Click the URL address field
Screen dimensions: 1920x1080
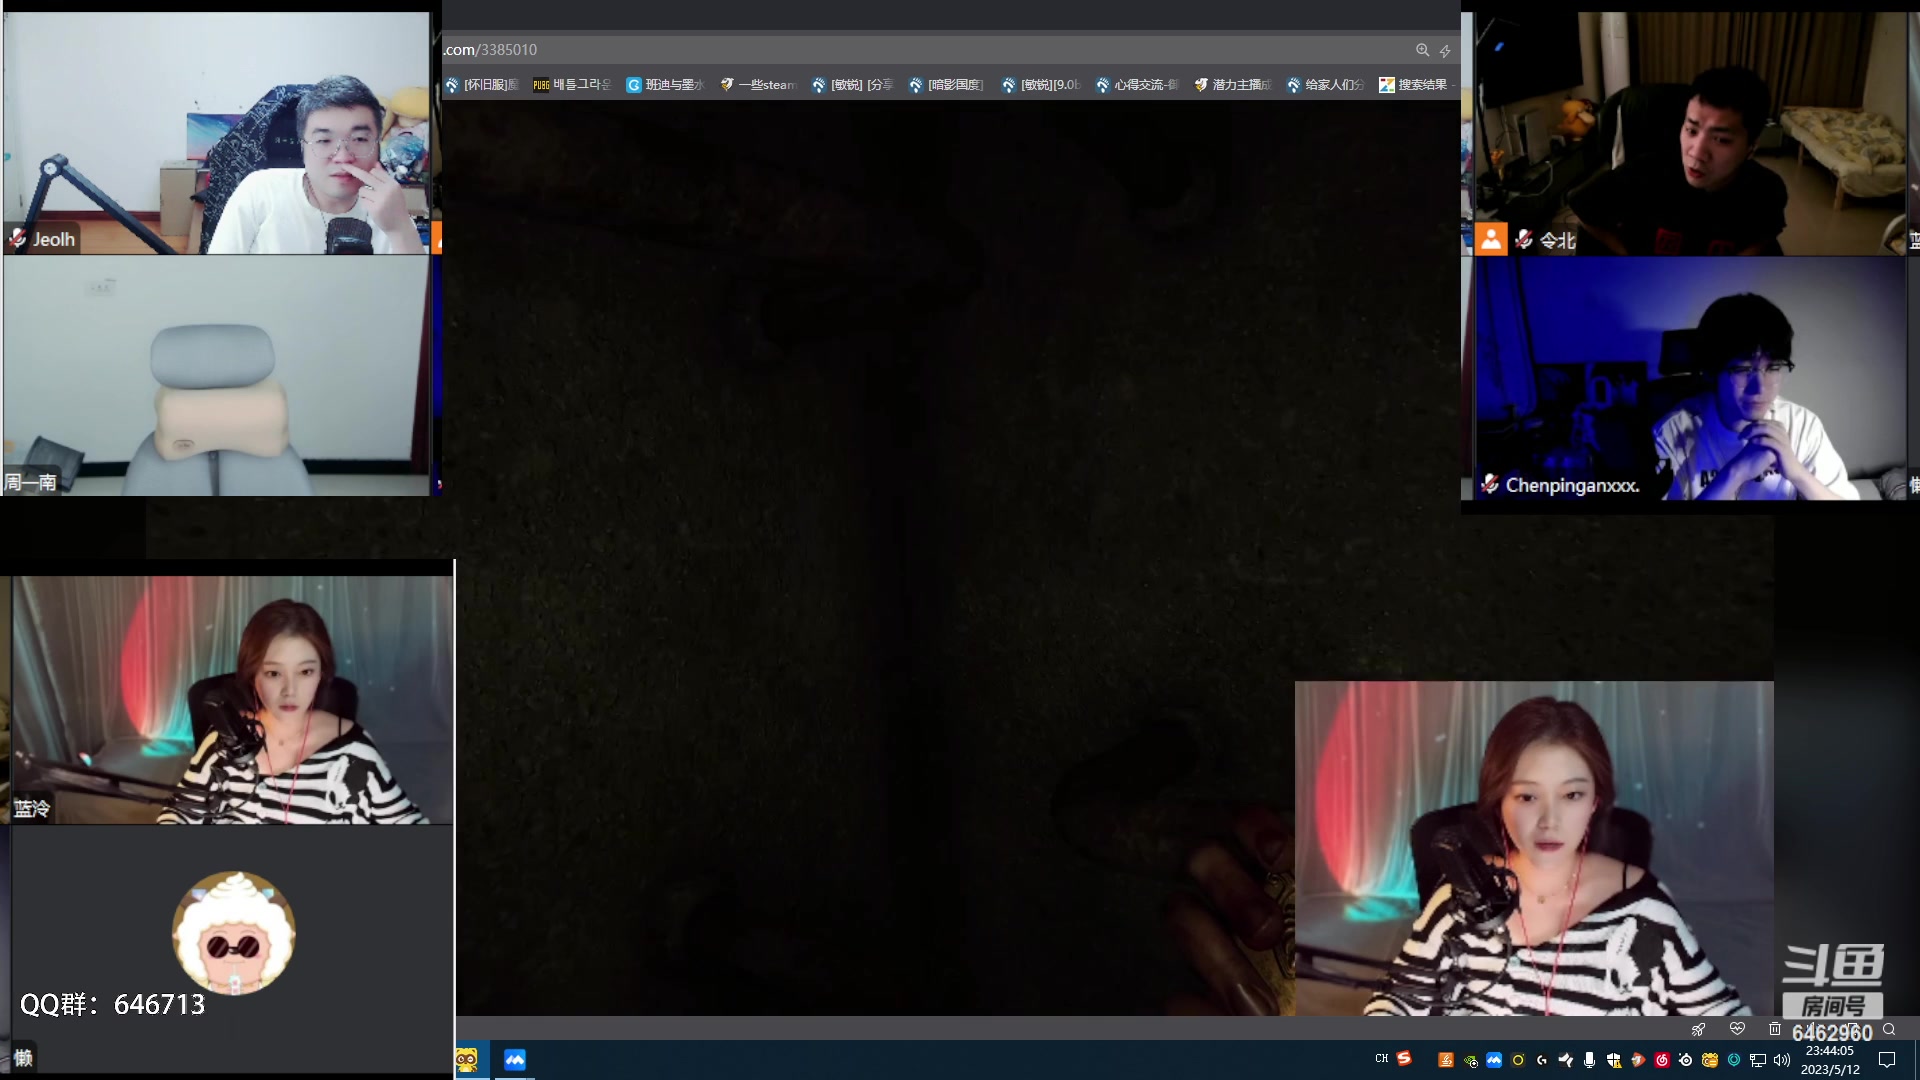pos(900,50)
